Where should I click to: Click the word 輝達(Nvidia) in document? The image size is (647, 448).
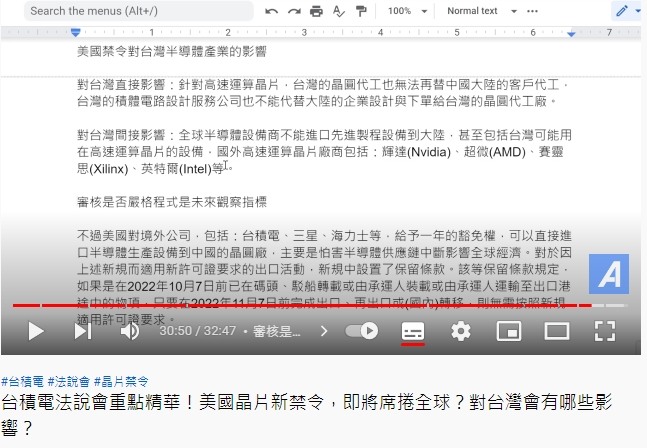coord(416,152)
